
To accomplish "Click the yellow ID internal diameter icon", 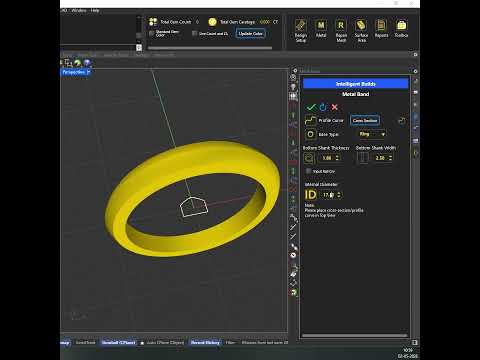I will tap(310, 195).
